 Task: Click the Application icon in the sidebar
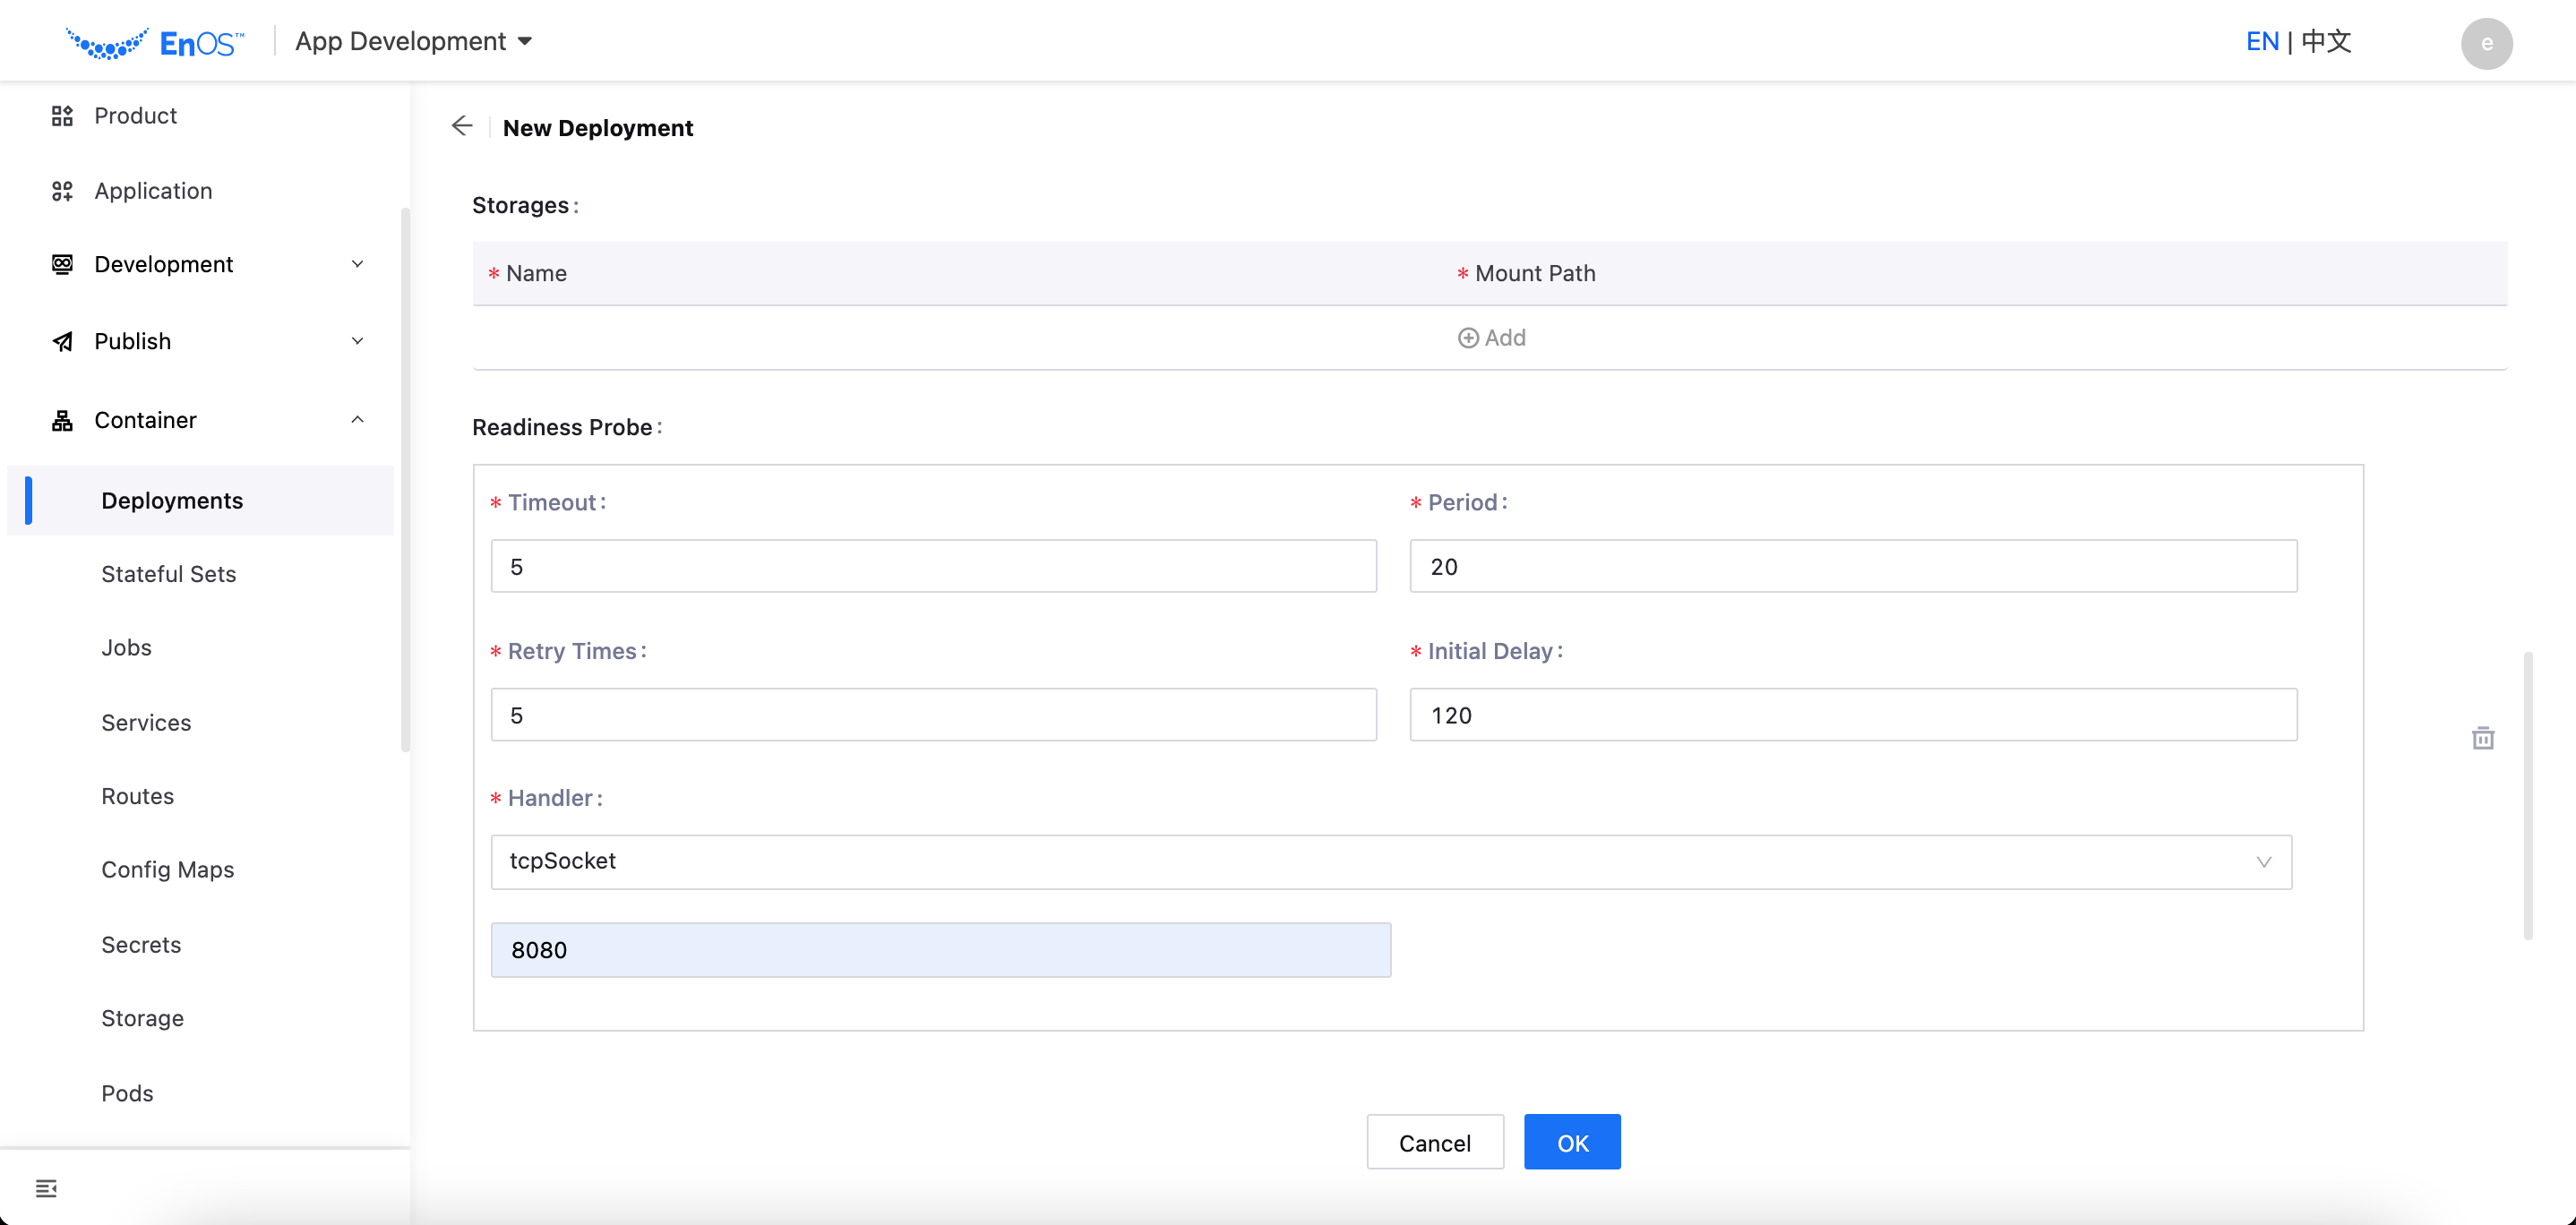[x=62, y=191]
